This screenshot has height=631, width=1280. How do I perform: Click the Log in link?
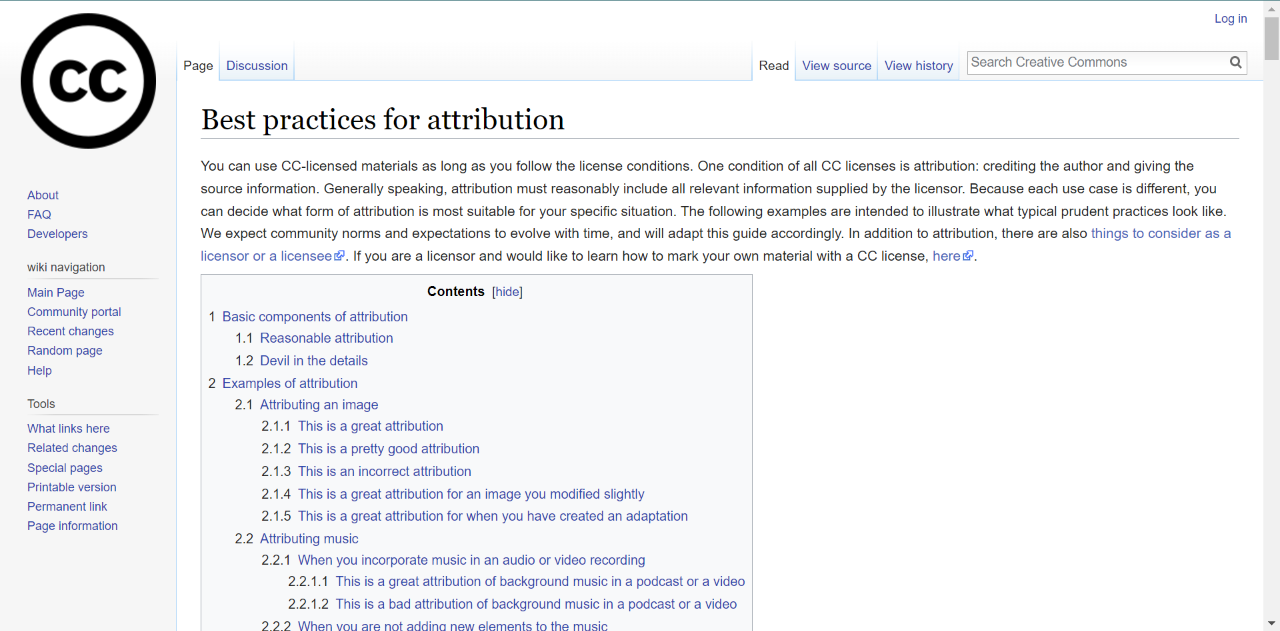(1230, 19)
